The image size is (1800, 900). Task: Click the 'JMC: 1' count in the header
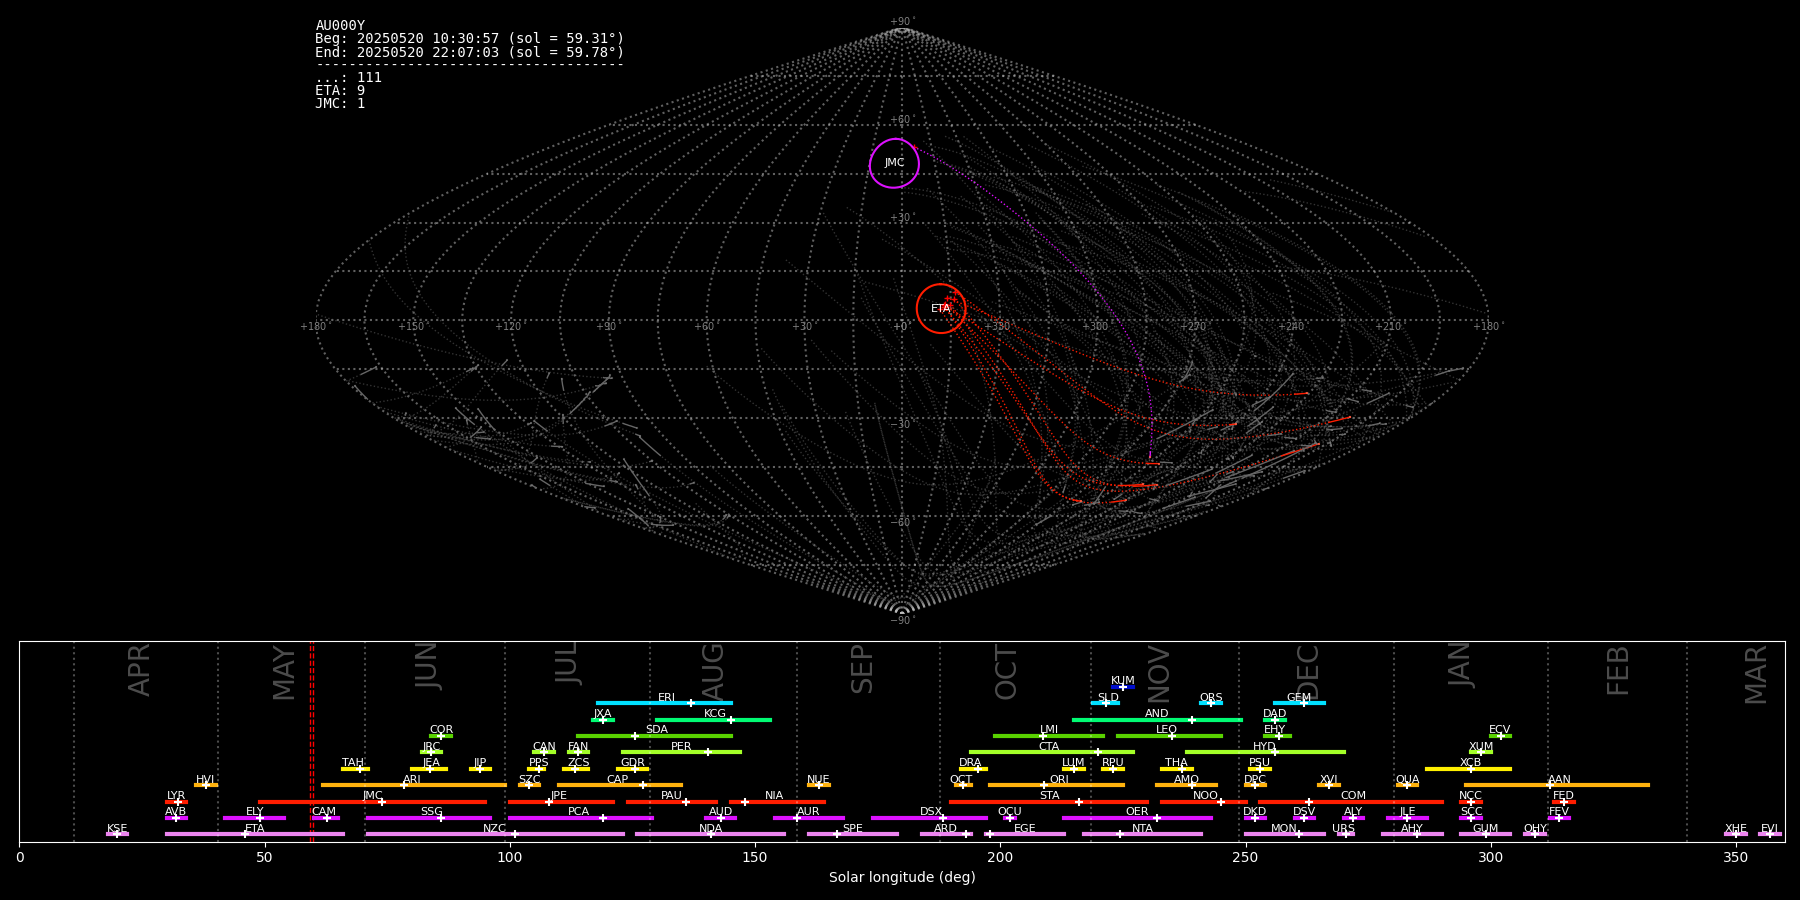click(340, 104)
